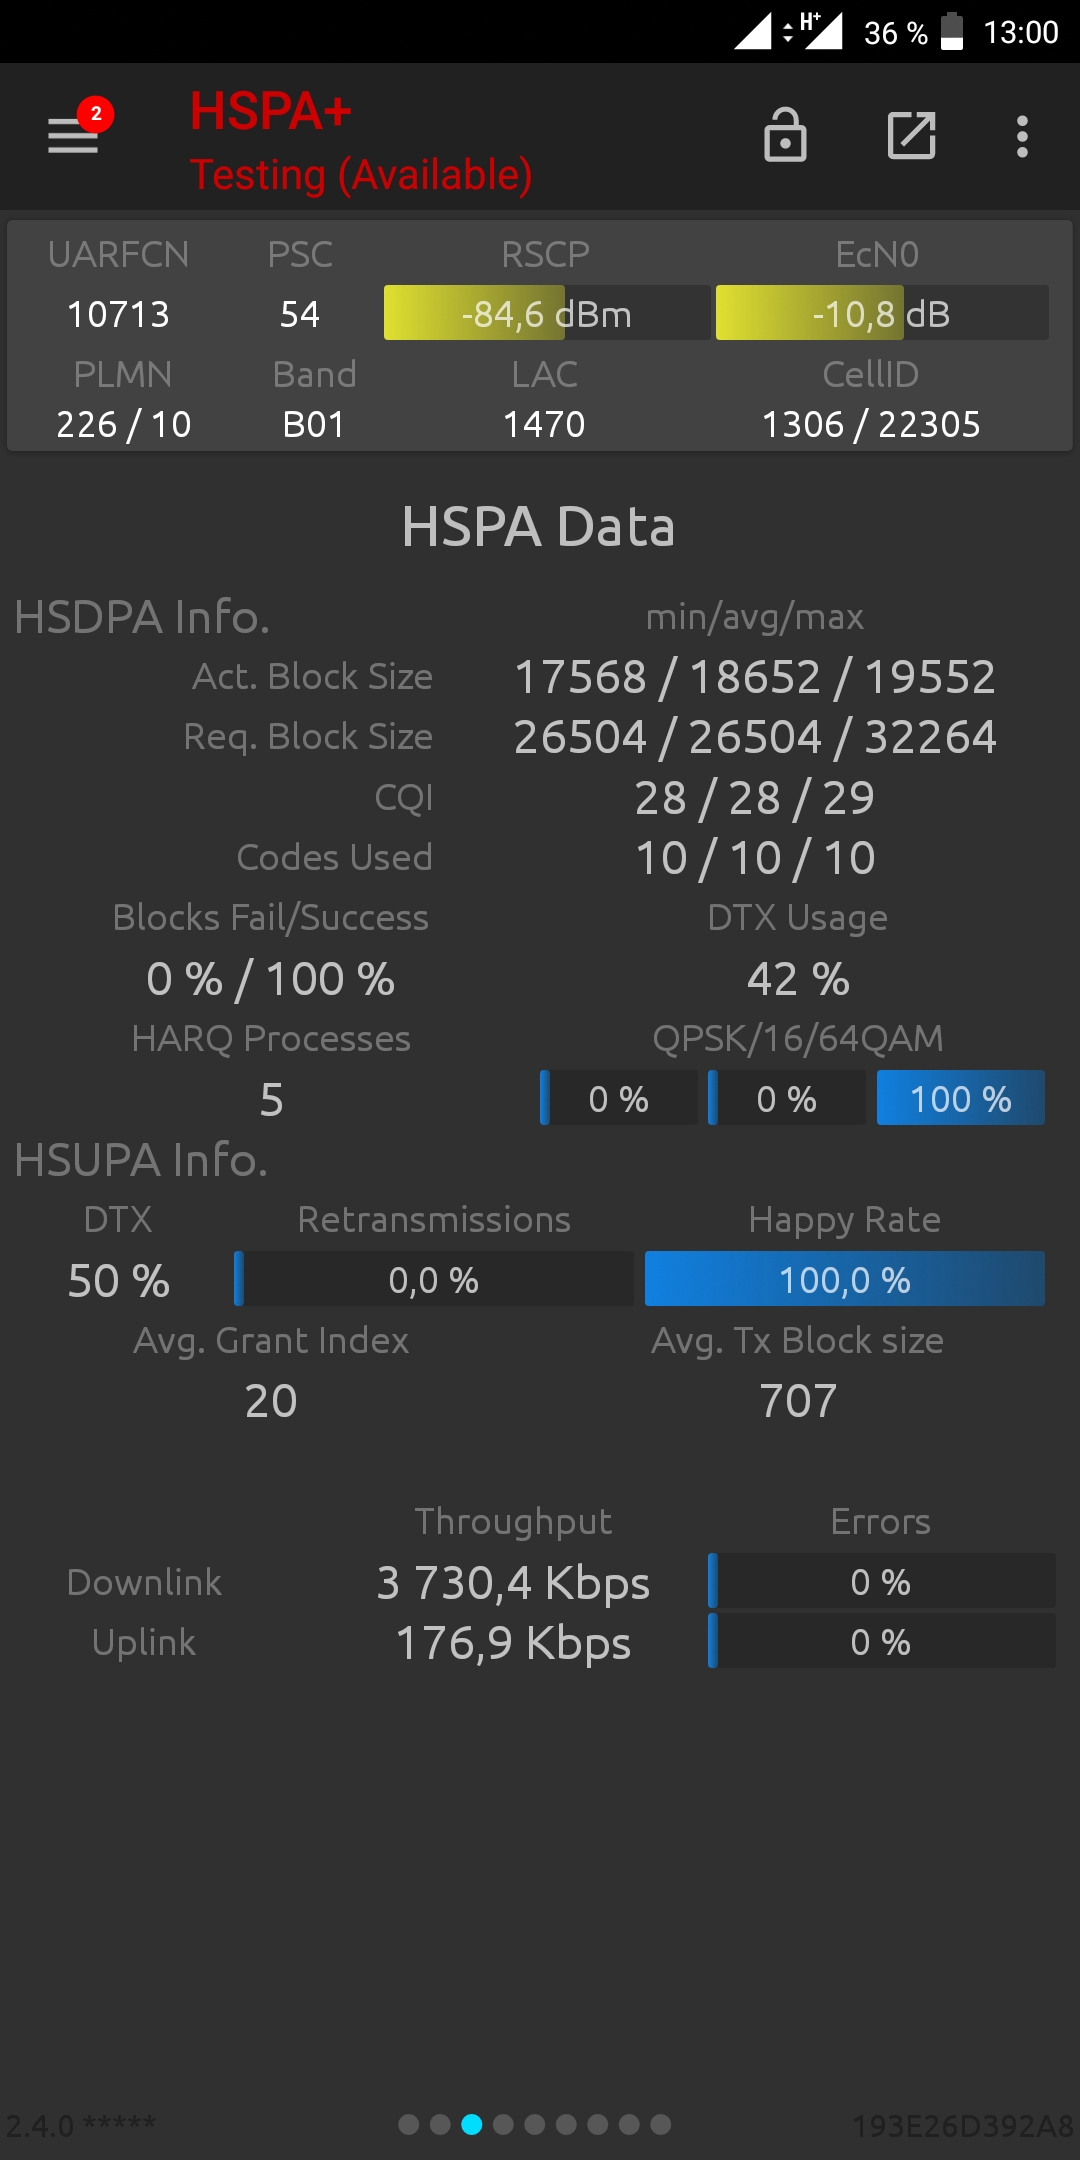Tap the export/share square arrow icon
The image size is (1080, 2160).
coord(912,135)
